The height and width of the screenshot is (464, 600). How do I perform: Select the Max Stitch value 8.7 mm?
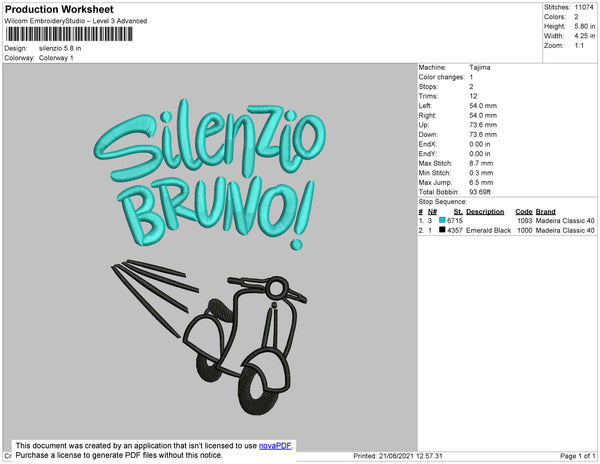(x=481, y=163)
